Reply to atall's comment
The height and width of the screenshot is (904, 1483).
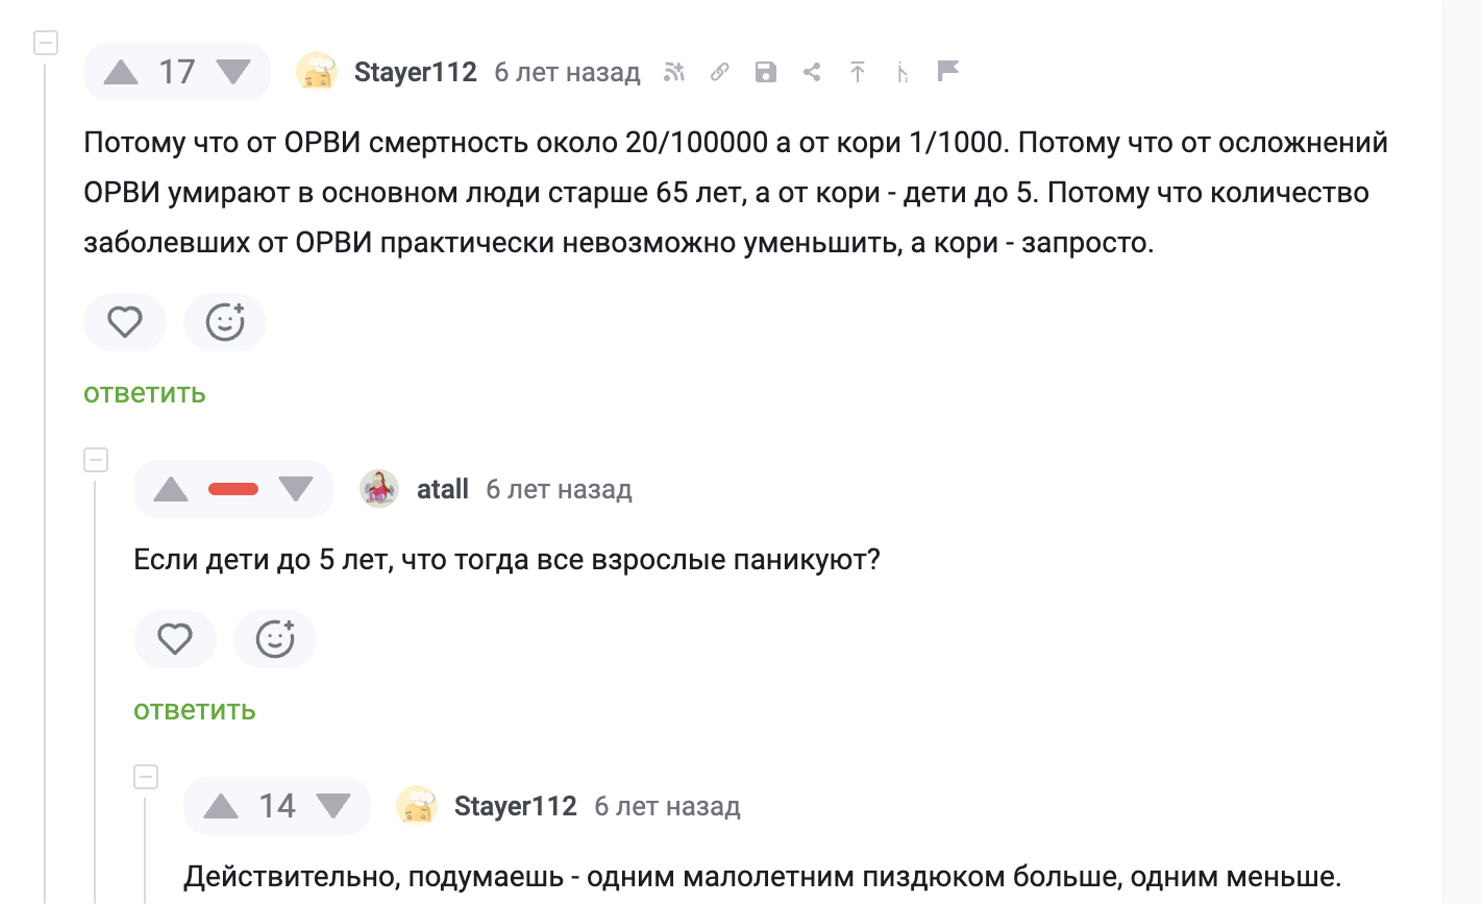[x=195, y=710]
